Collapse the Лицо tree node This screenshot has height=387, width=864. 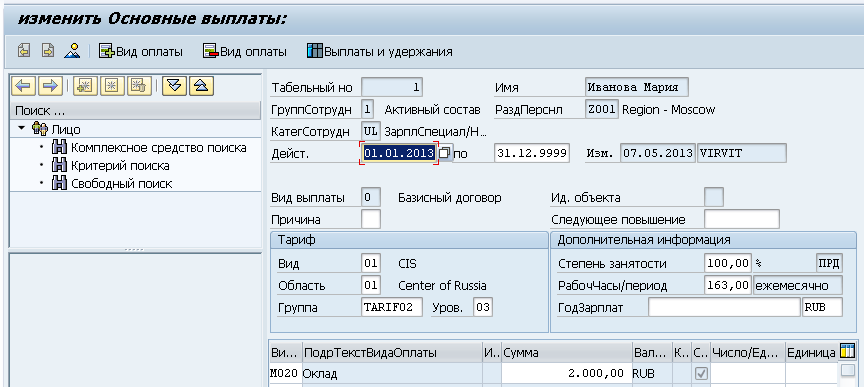[x=21, y=129]
